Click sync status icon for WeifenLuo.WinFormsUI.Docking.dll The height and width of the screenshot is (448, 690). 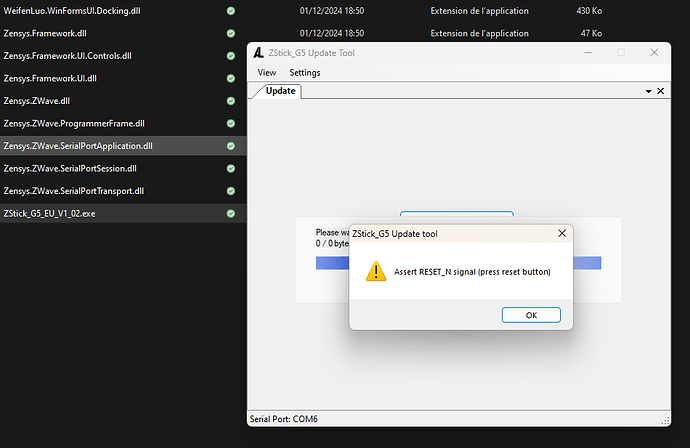pyautogui.click(x=231, y=11)
